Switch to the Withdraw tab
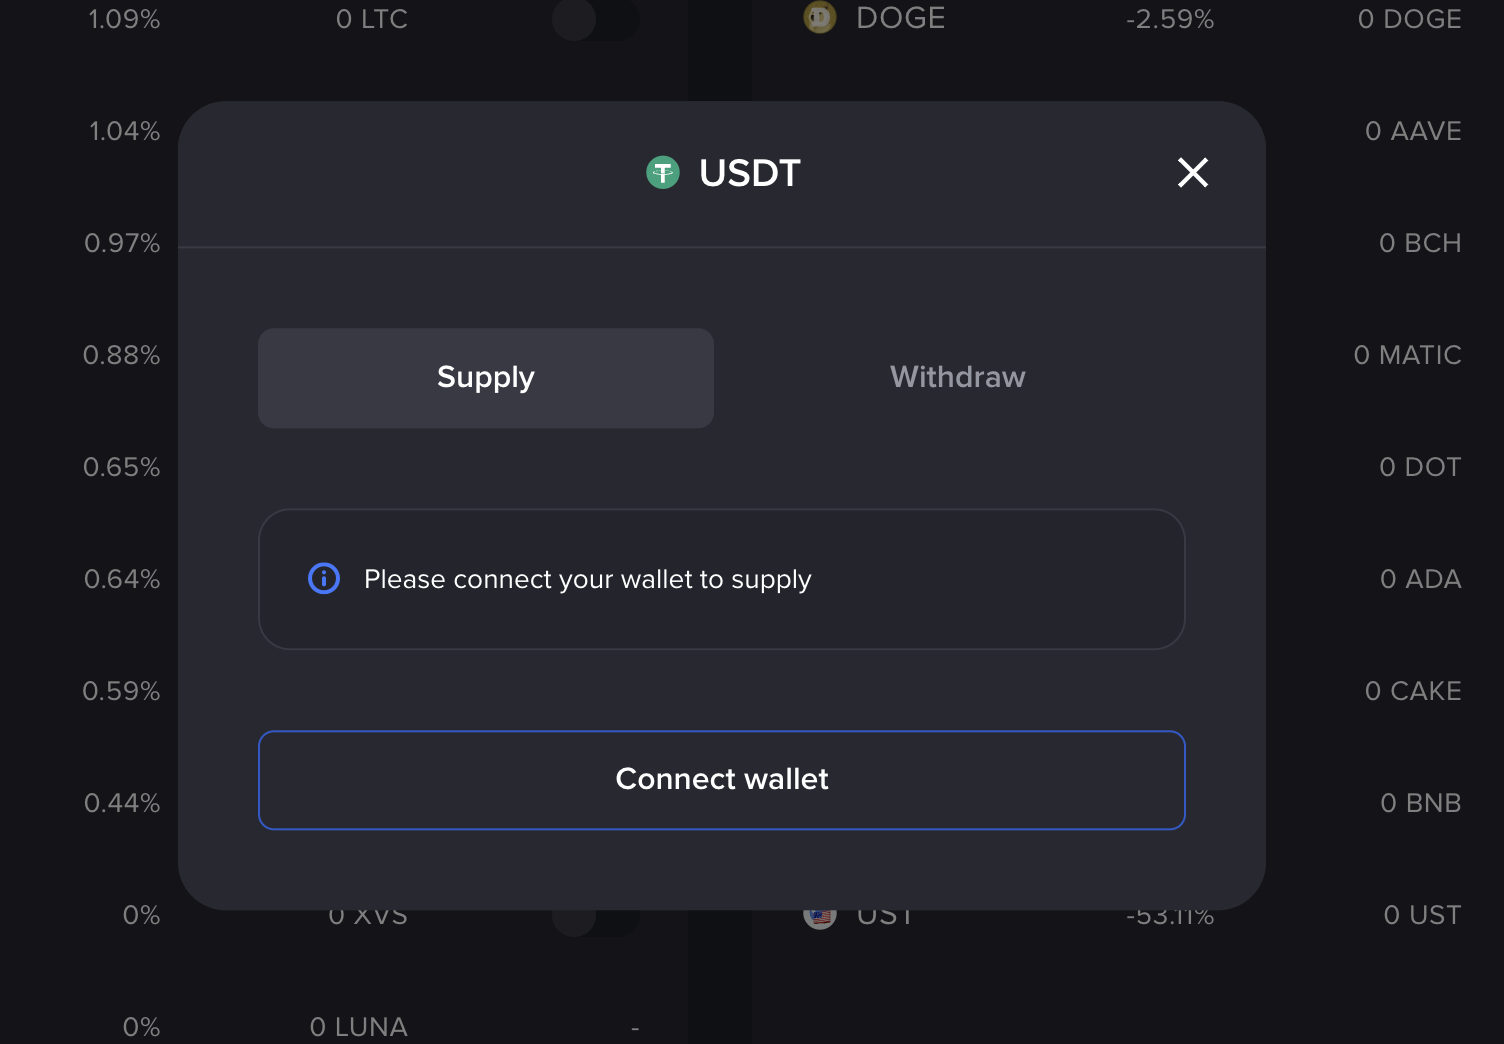 coord(957,377)
